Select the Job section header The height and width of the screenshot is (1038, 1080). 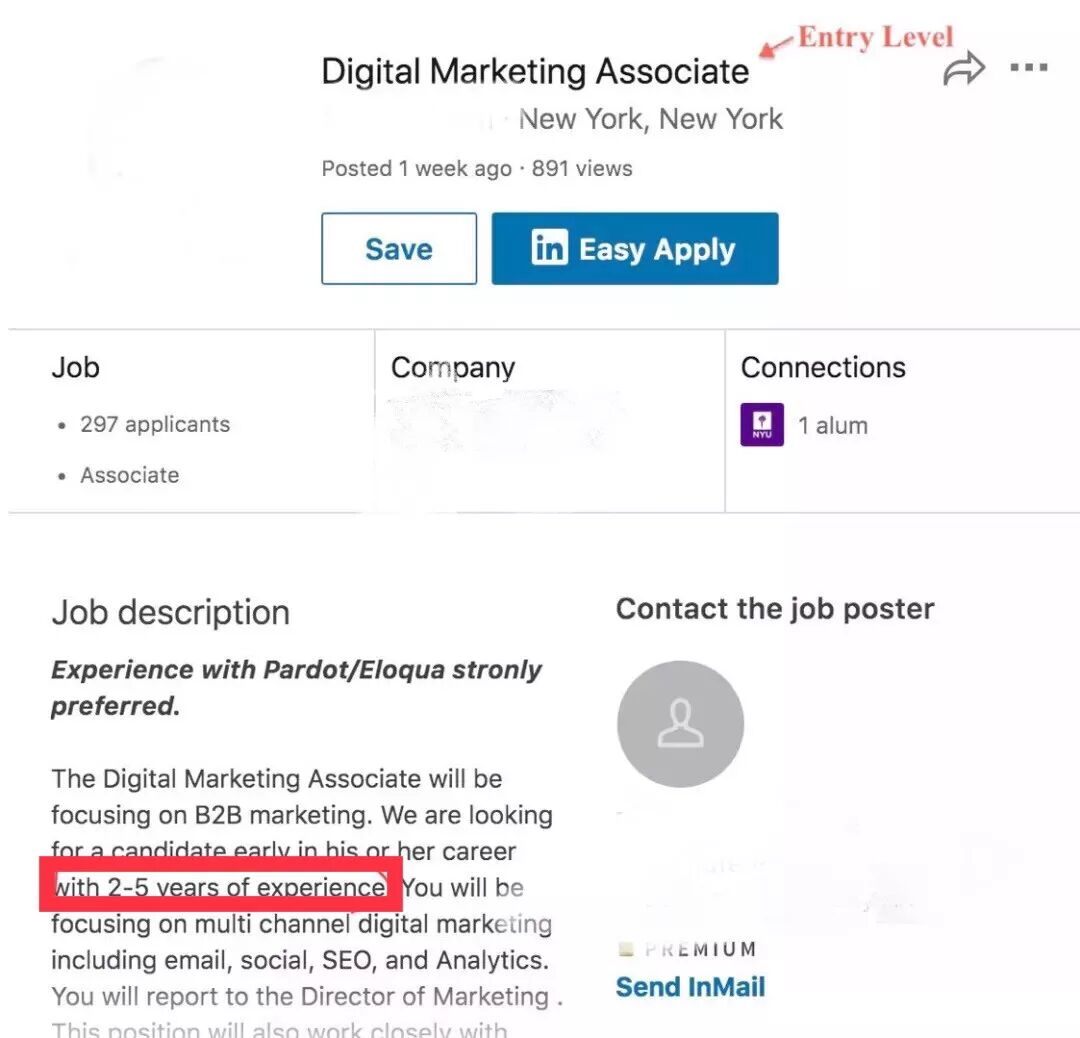(75, 367)
